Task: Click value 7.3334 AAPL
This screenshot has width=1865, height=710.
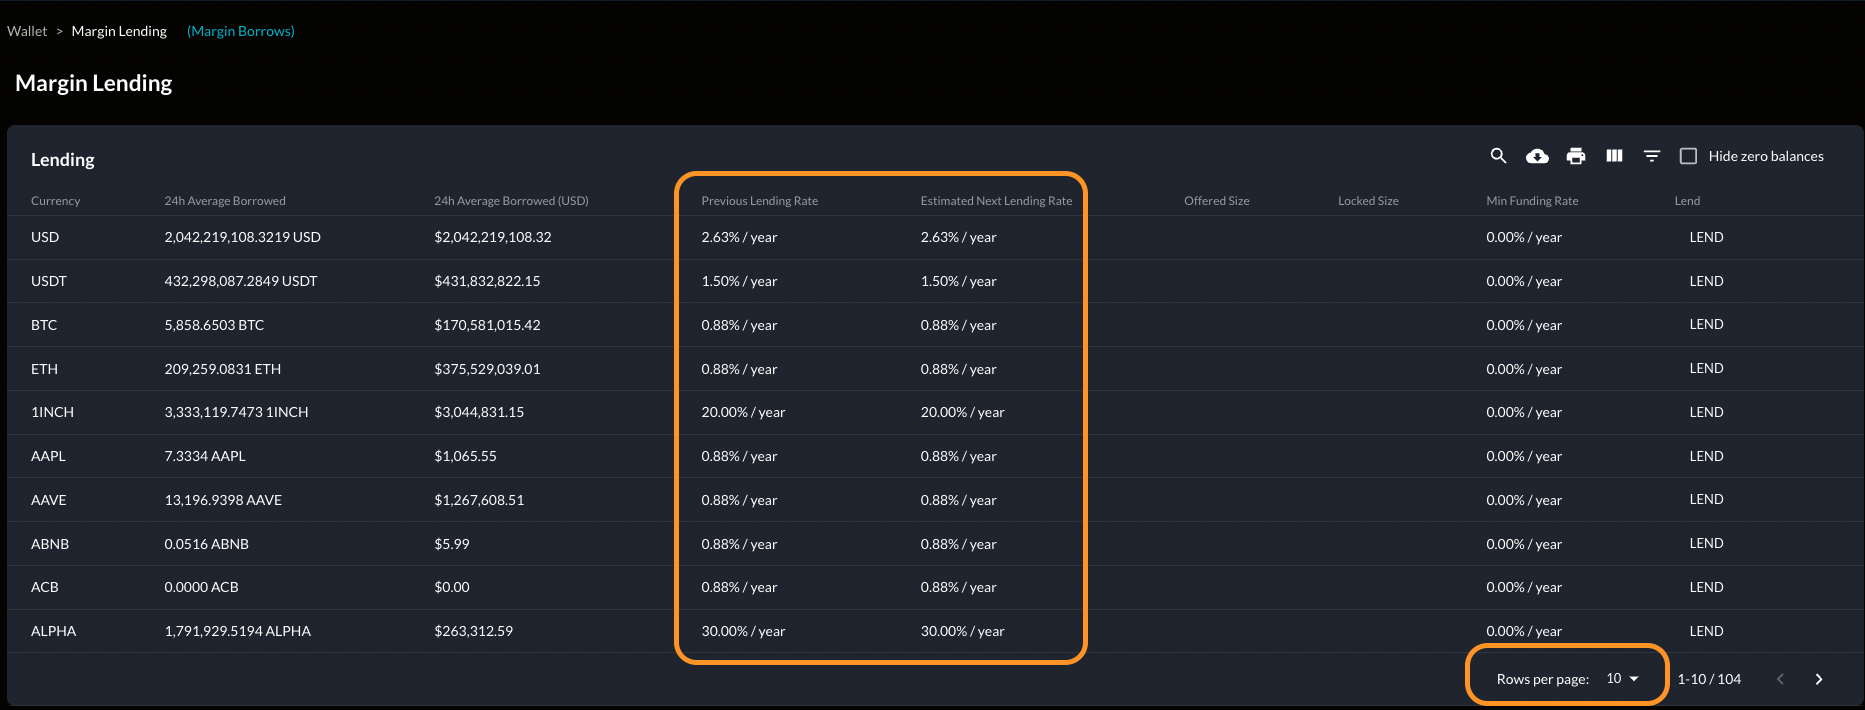Action: click(x=205, y=456)
